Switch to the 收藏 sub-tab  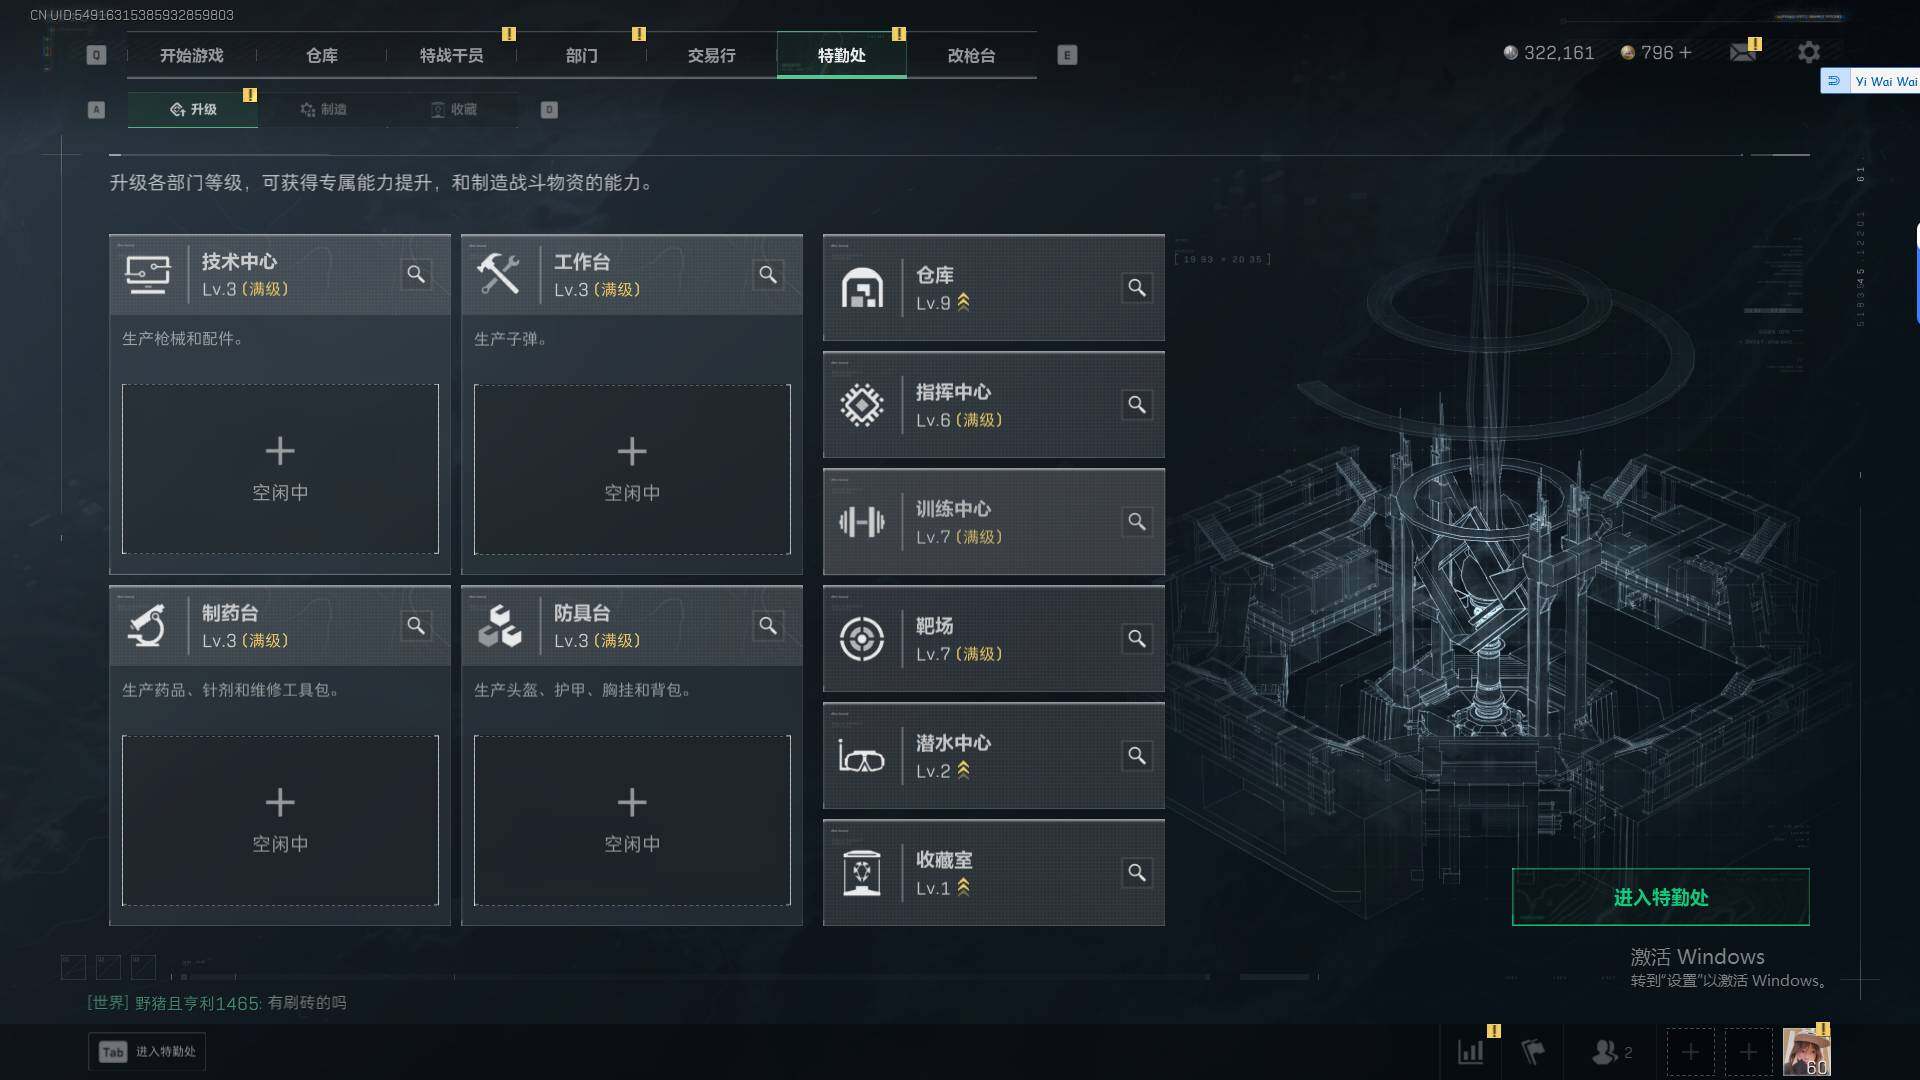(x=453, y=110)
